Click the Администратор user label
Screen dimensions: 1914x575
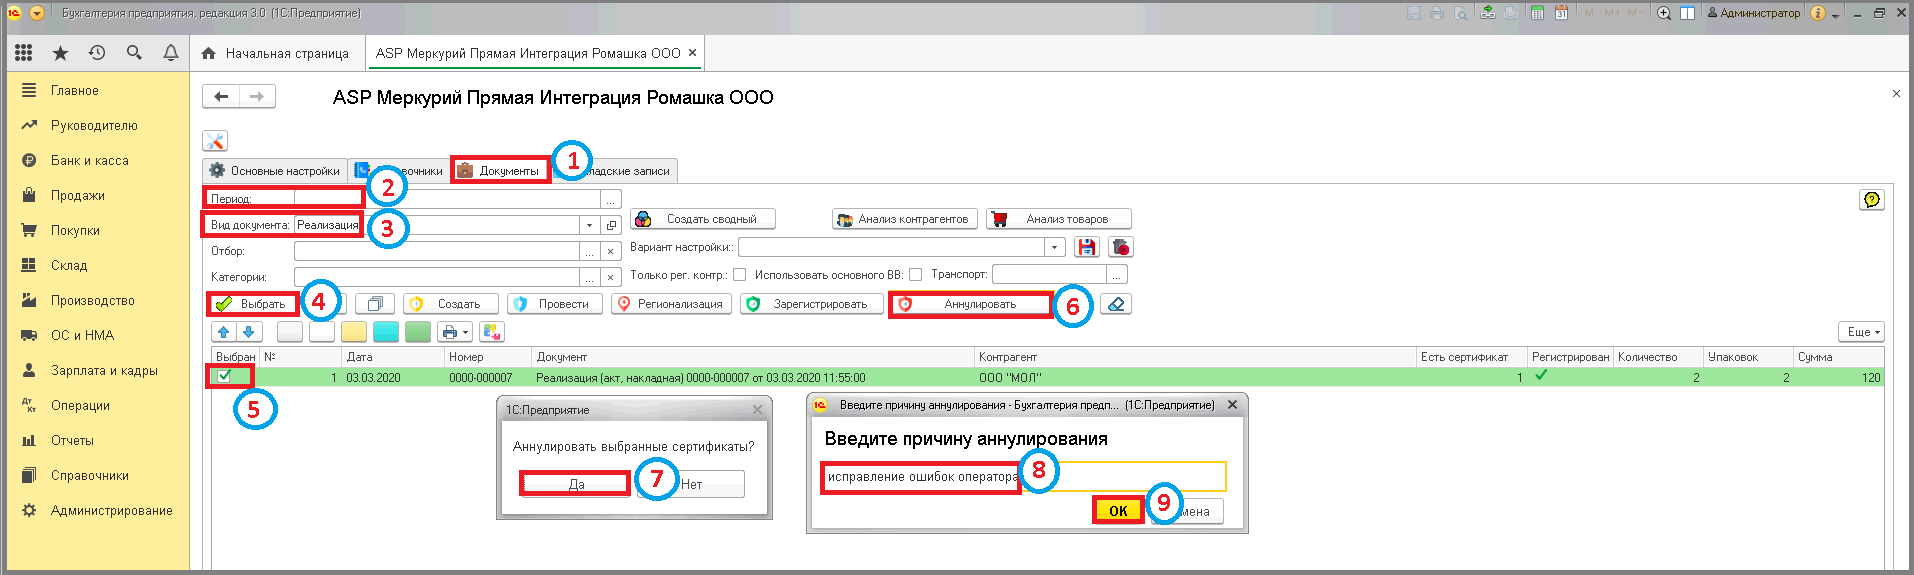[1753, 13]
